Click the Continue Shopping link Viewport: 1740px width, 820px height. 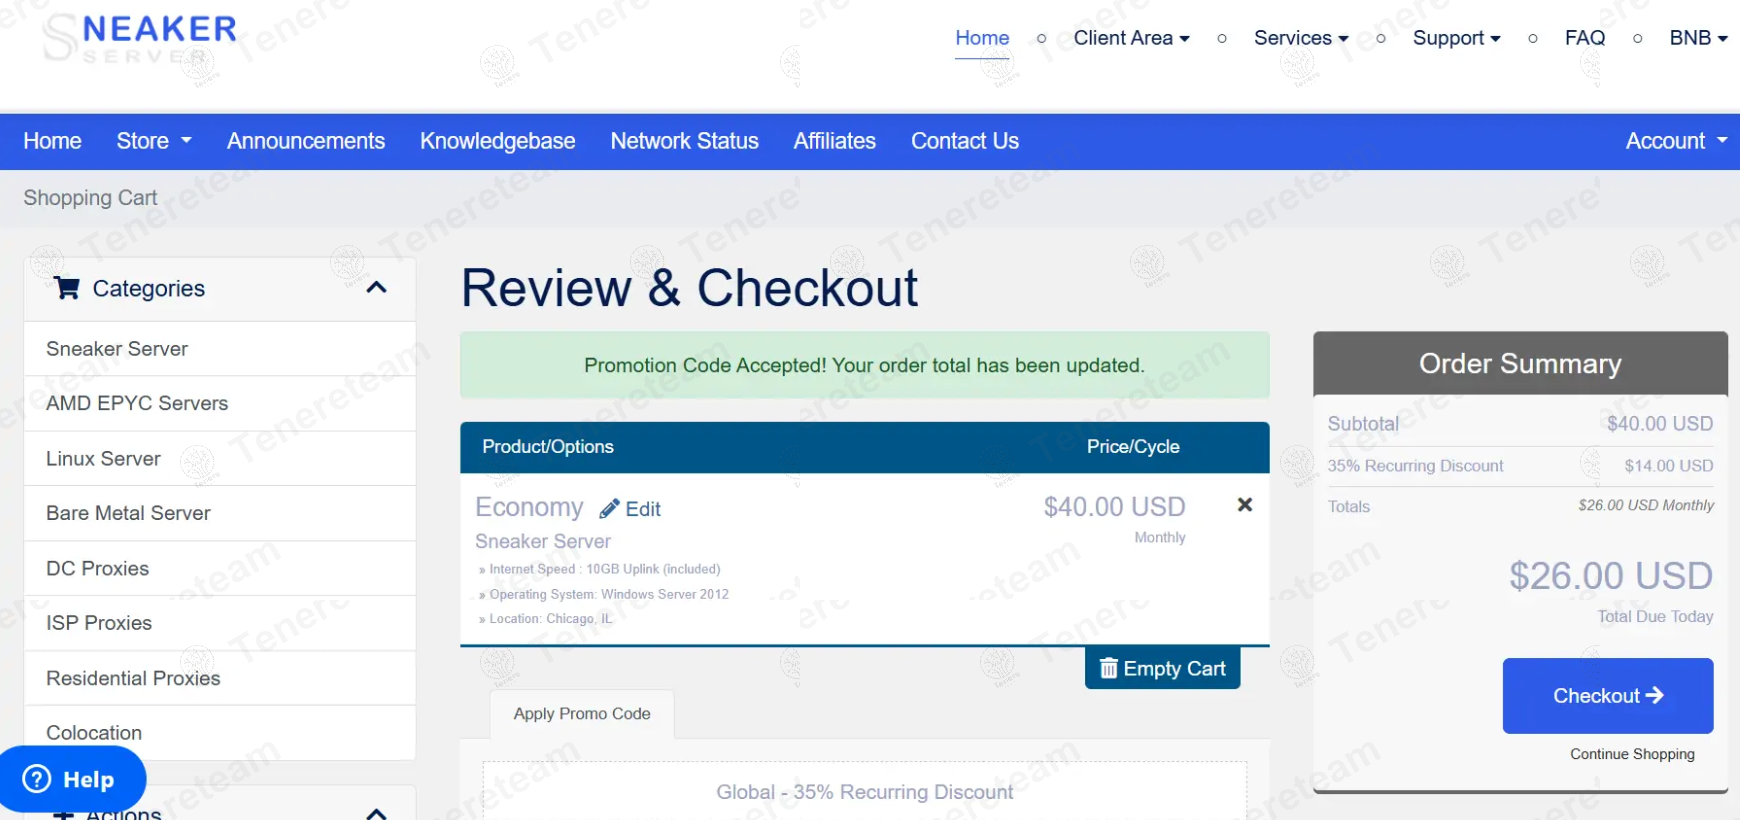1632,754
